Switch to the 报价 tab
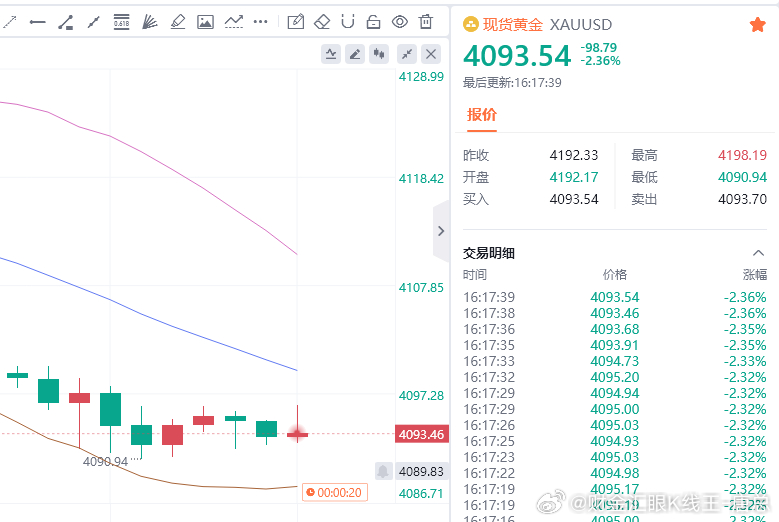Image resolution: width=779 pixels, height=522 pixels. 481,115
